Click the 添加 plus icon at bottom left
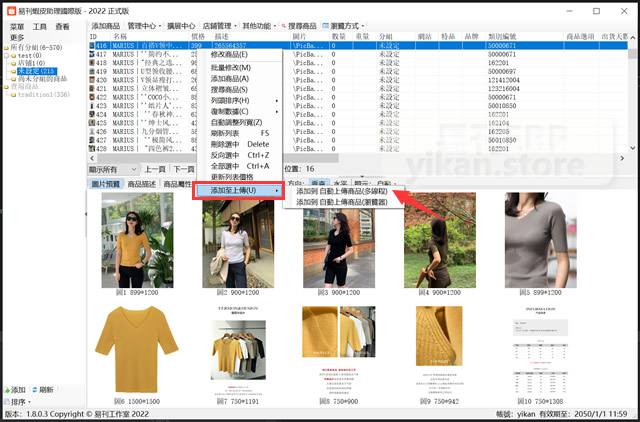Viewport: 640px width, 422px height. tap(6, 389)
